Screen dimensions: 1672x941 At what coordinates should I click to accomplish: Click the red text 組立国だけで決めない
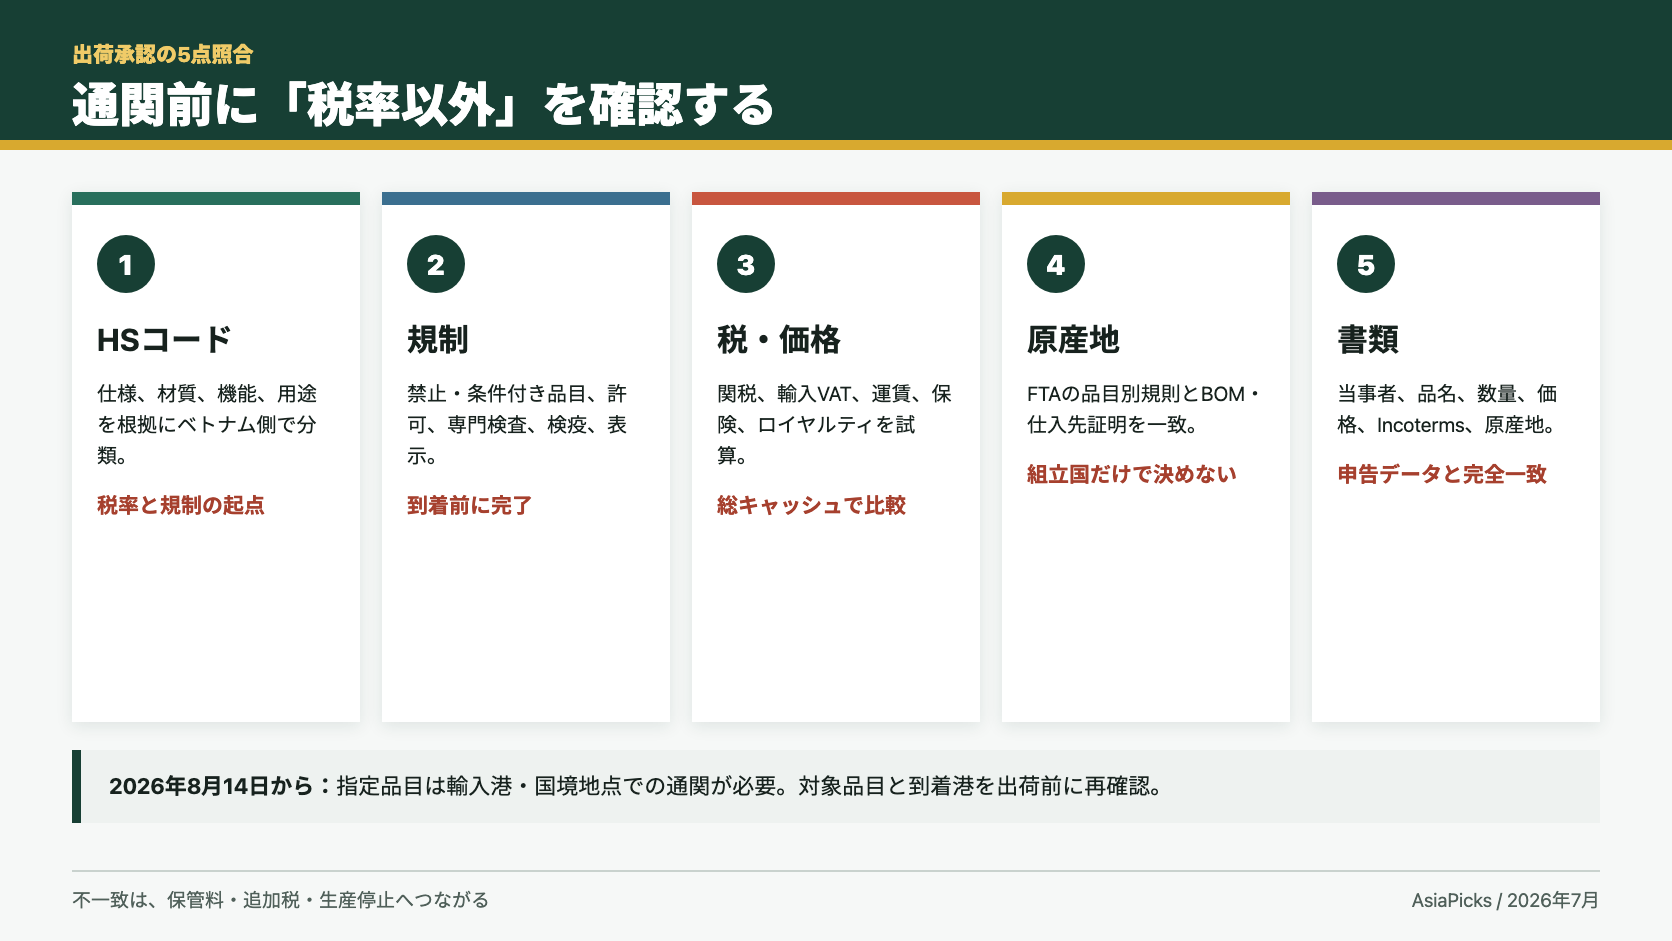click(x=1132, y=474)
